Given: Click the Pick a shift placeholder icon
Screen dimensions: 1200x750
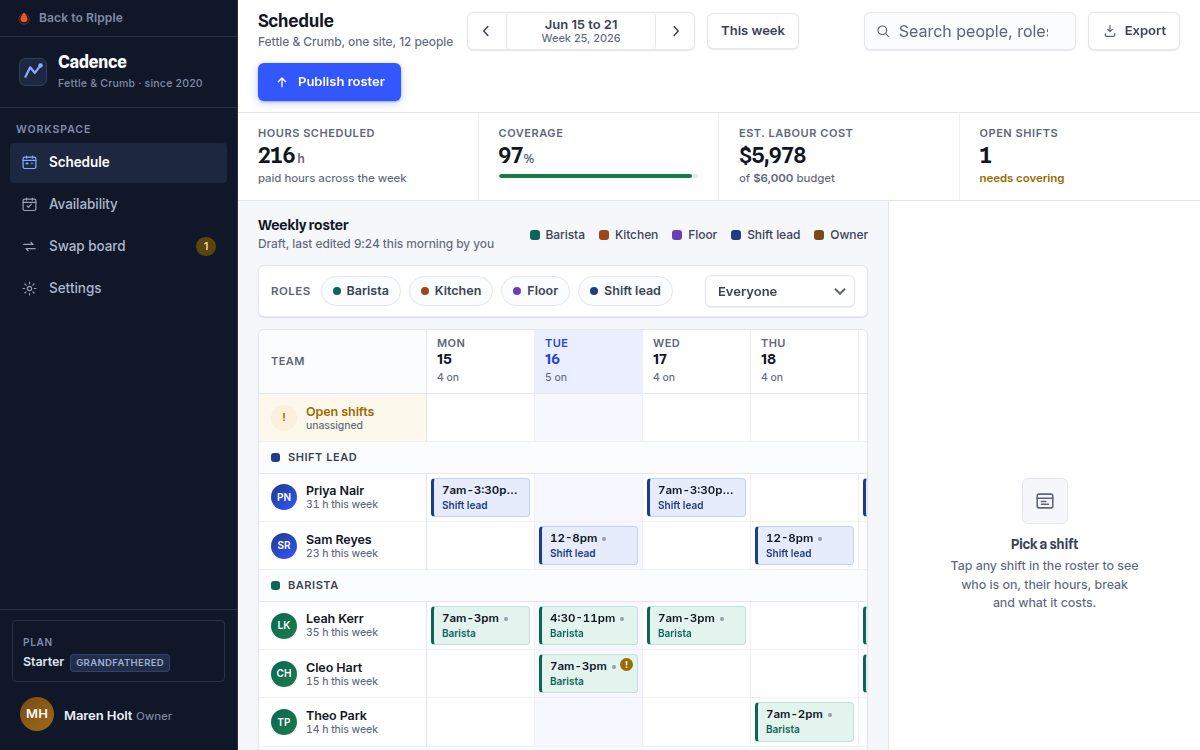Looking at the screenshot, I should (1045, 501).
